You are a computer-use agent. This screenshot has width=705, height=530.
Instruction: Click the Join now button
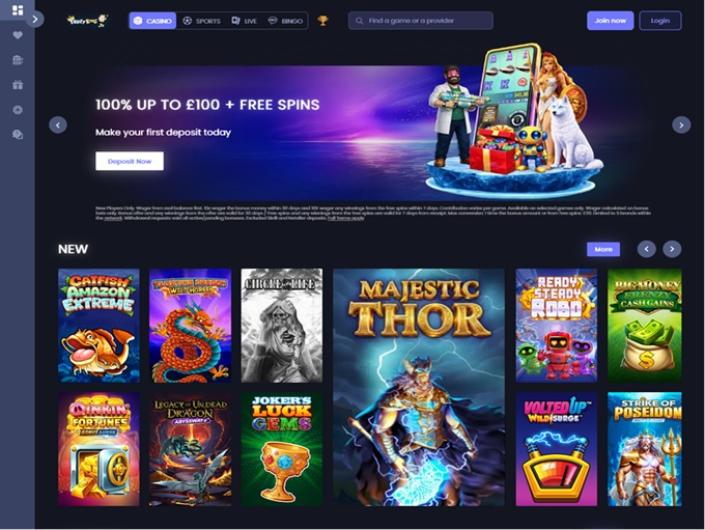tap(610, 21)
